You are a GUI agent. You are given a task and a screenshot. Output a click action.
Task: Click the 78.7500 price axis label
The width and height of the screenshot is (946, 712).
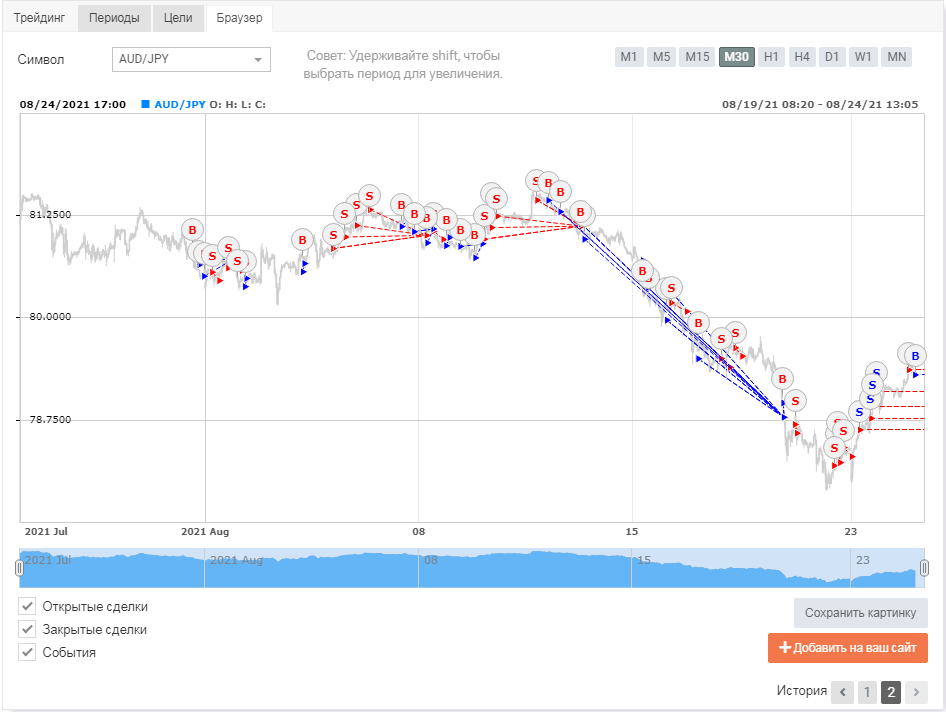click(50, 419)
